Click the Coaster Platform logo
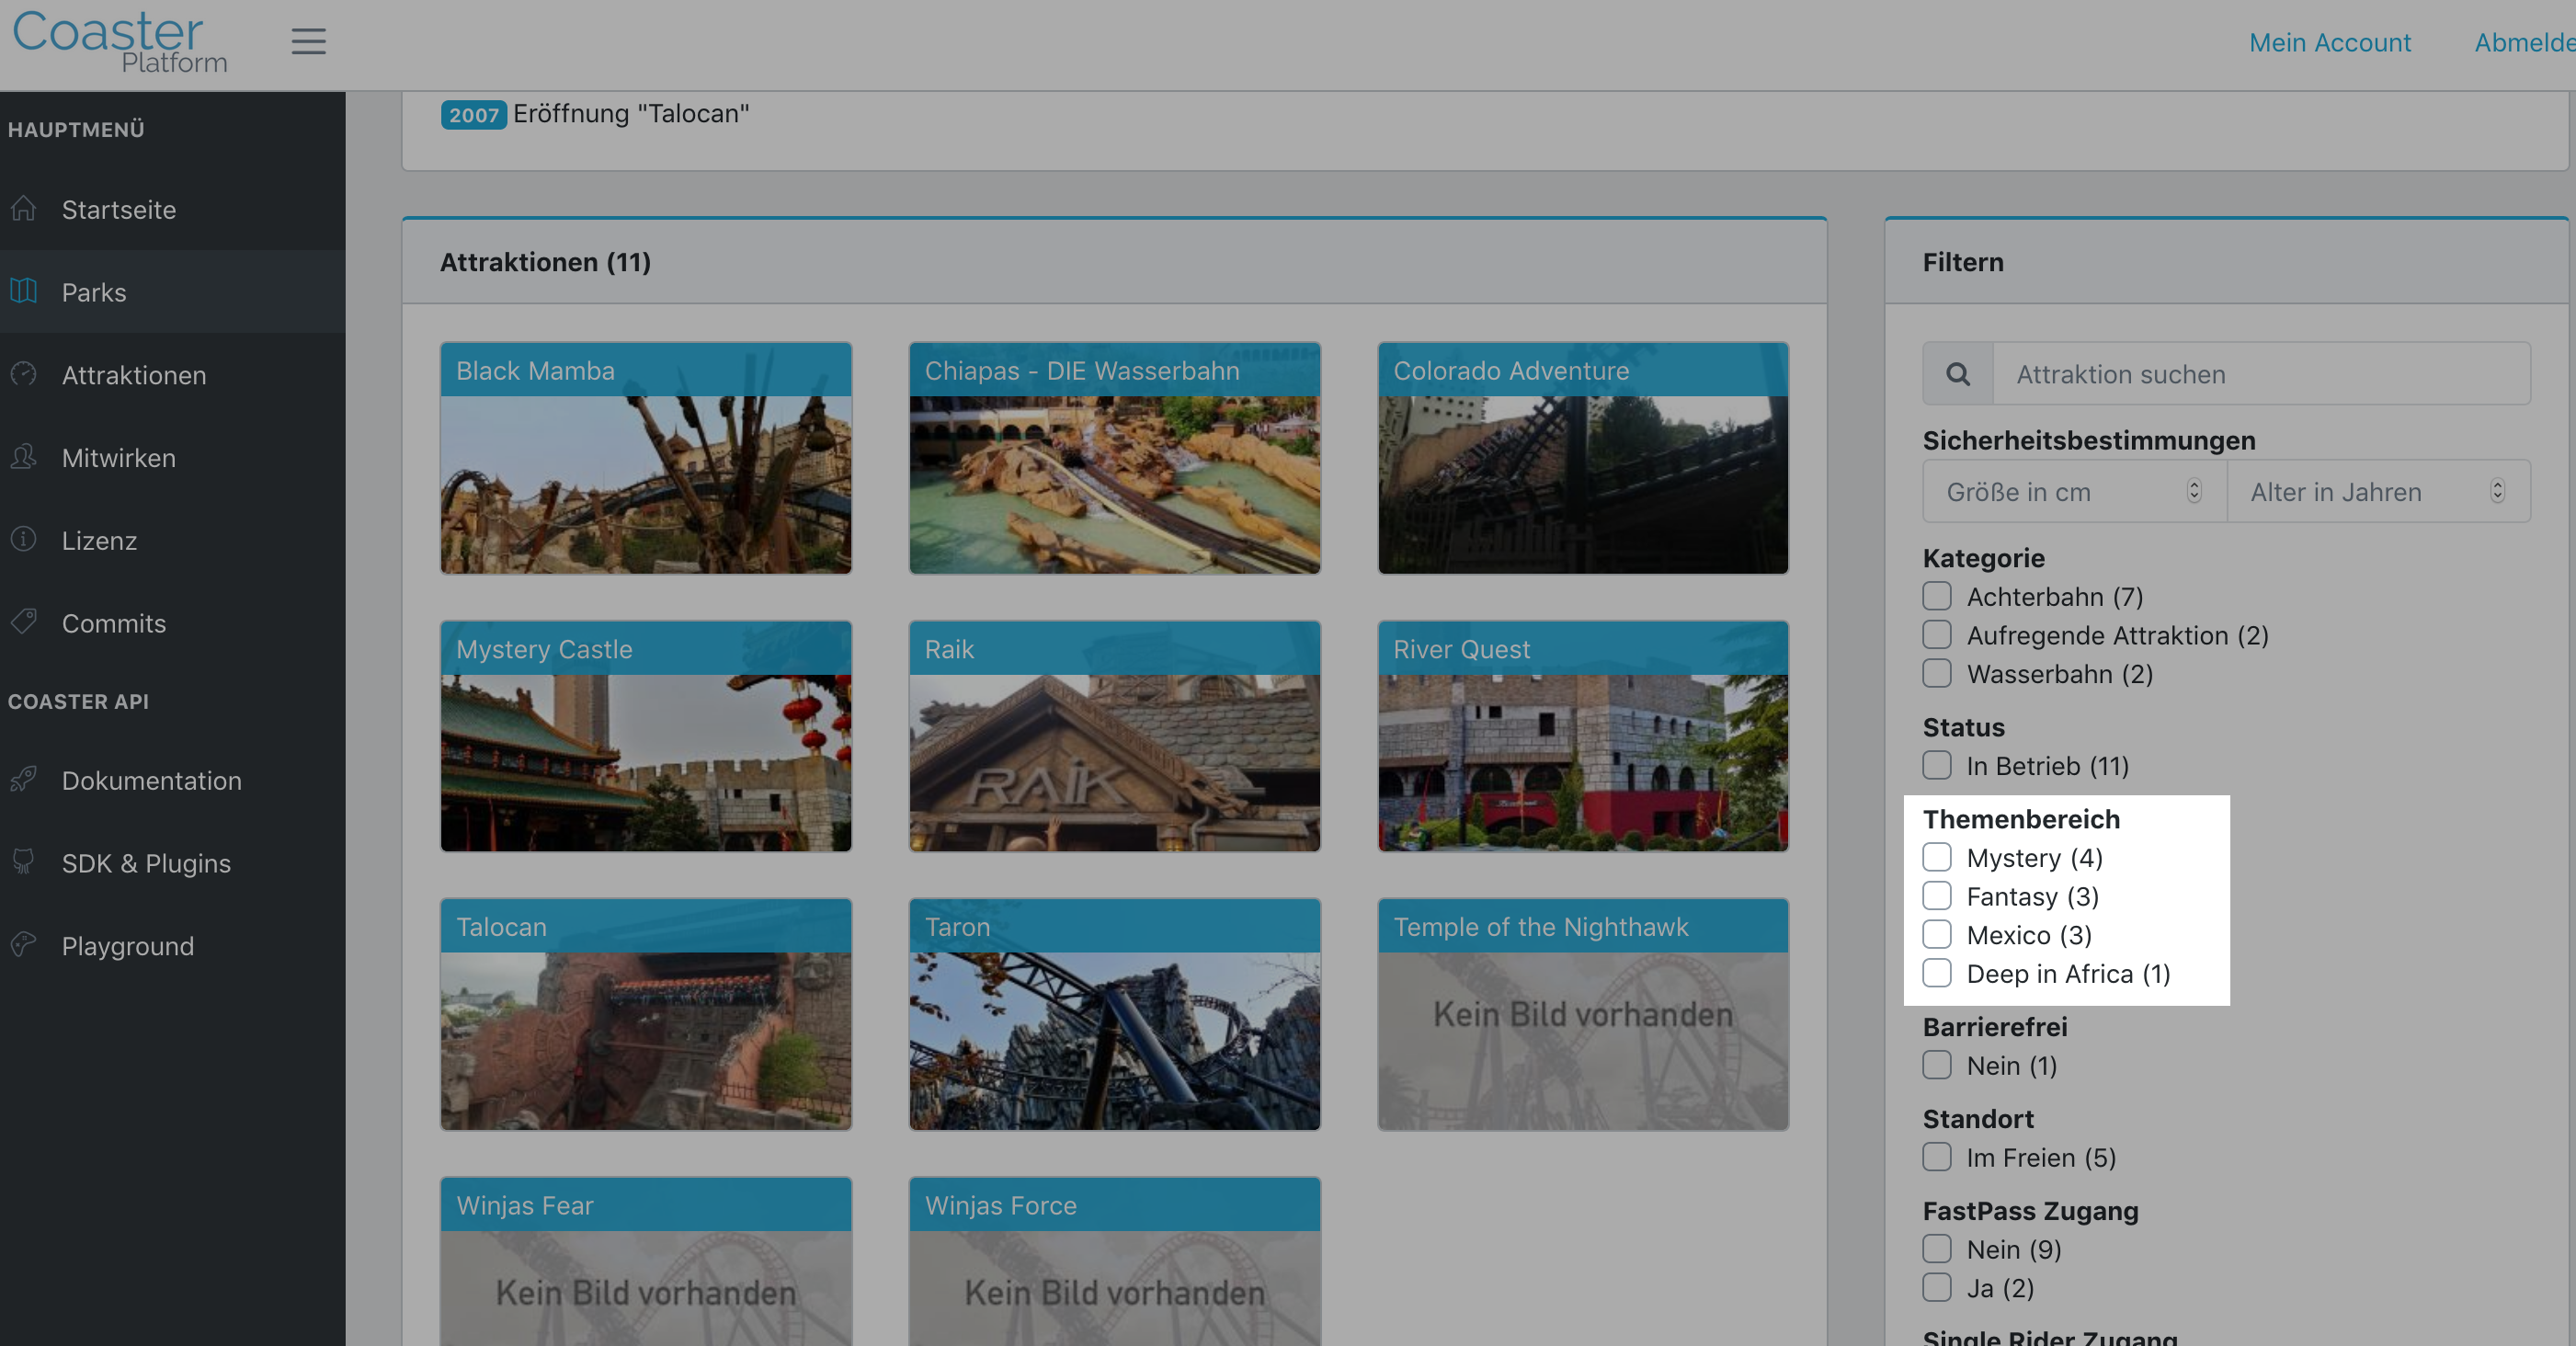This screenshot has height=1346, width=2576. tap(120, 42)
